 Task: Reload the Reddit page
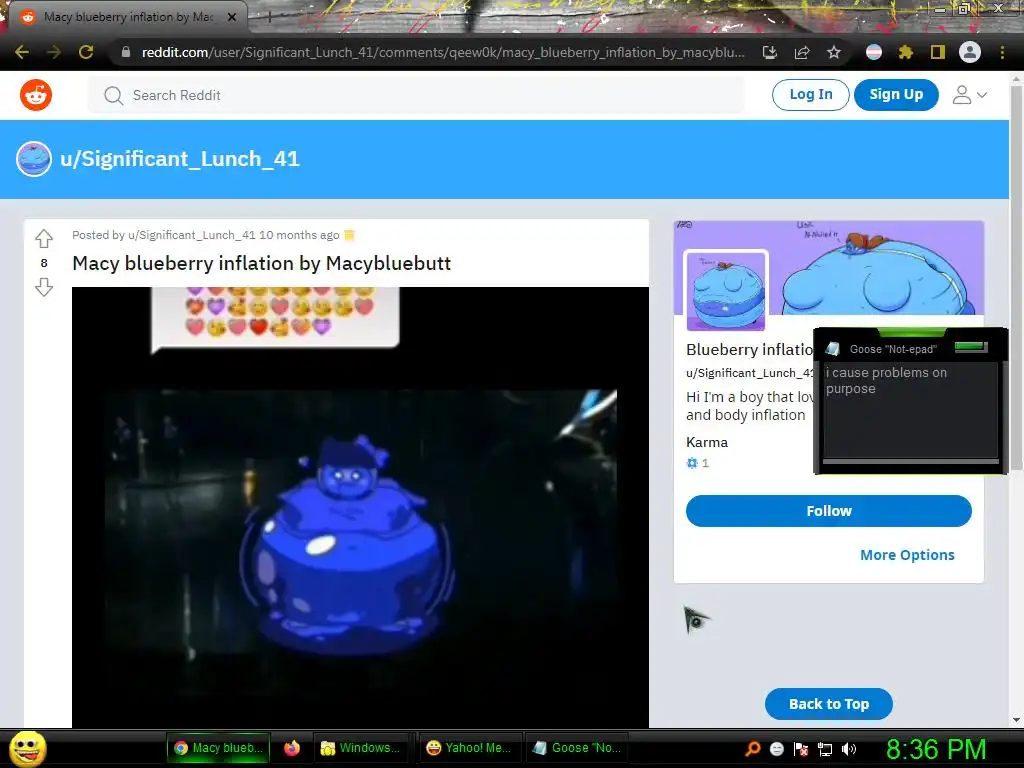pyautogui.click(x=86, y=52)
